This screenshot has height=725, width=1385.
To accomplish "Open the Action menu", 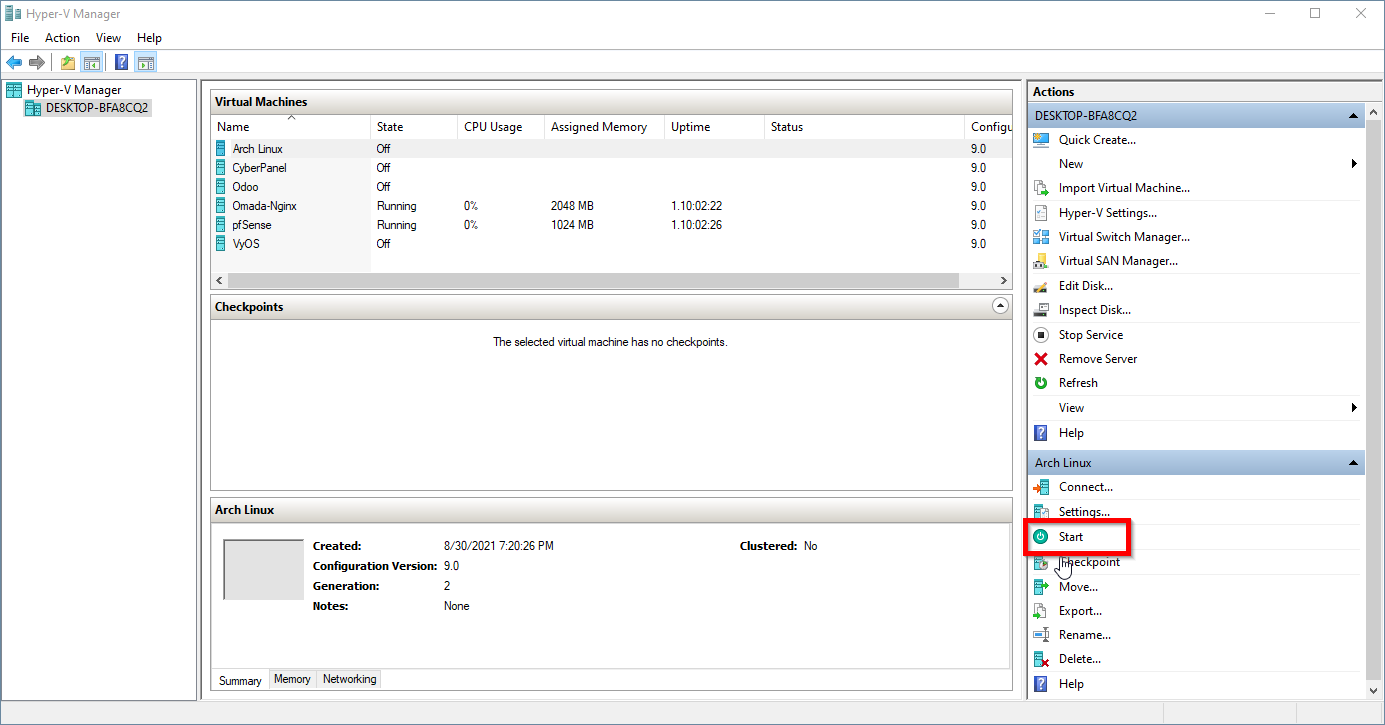I will click(62, 38).
